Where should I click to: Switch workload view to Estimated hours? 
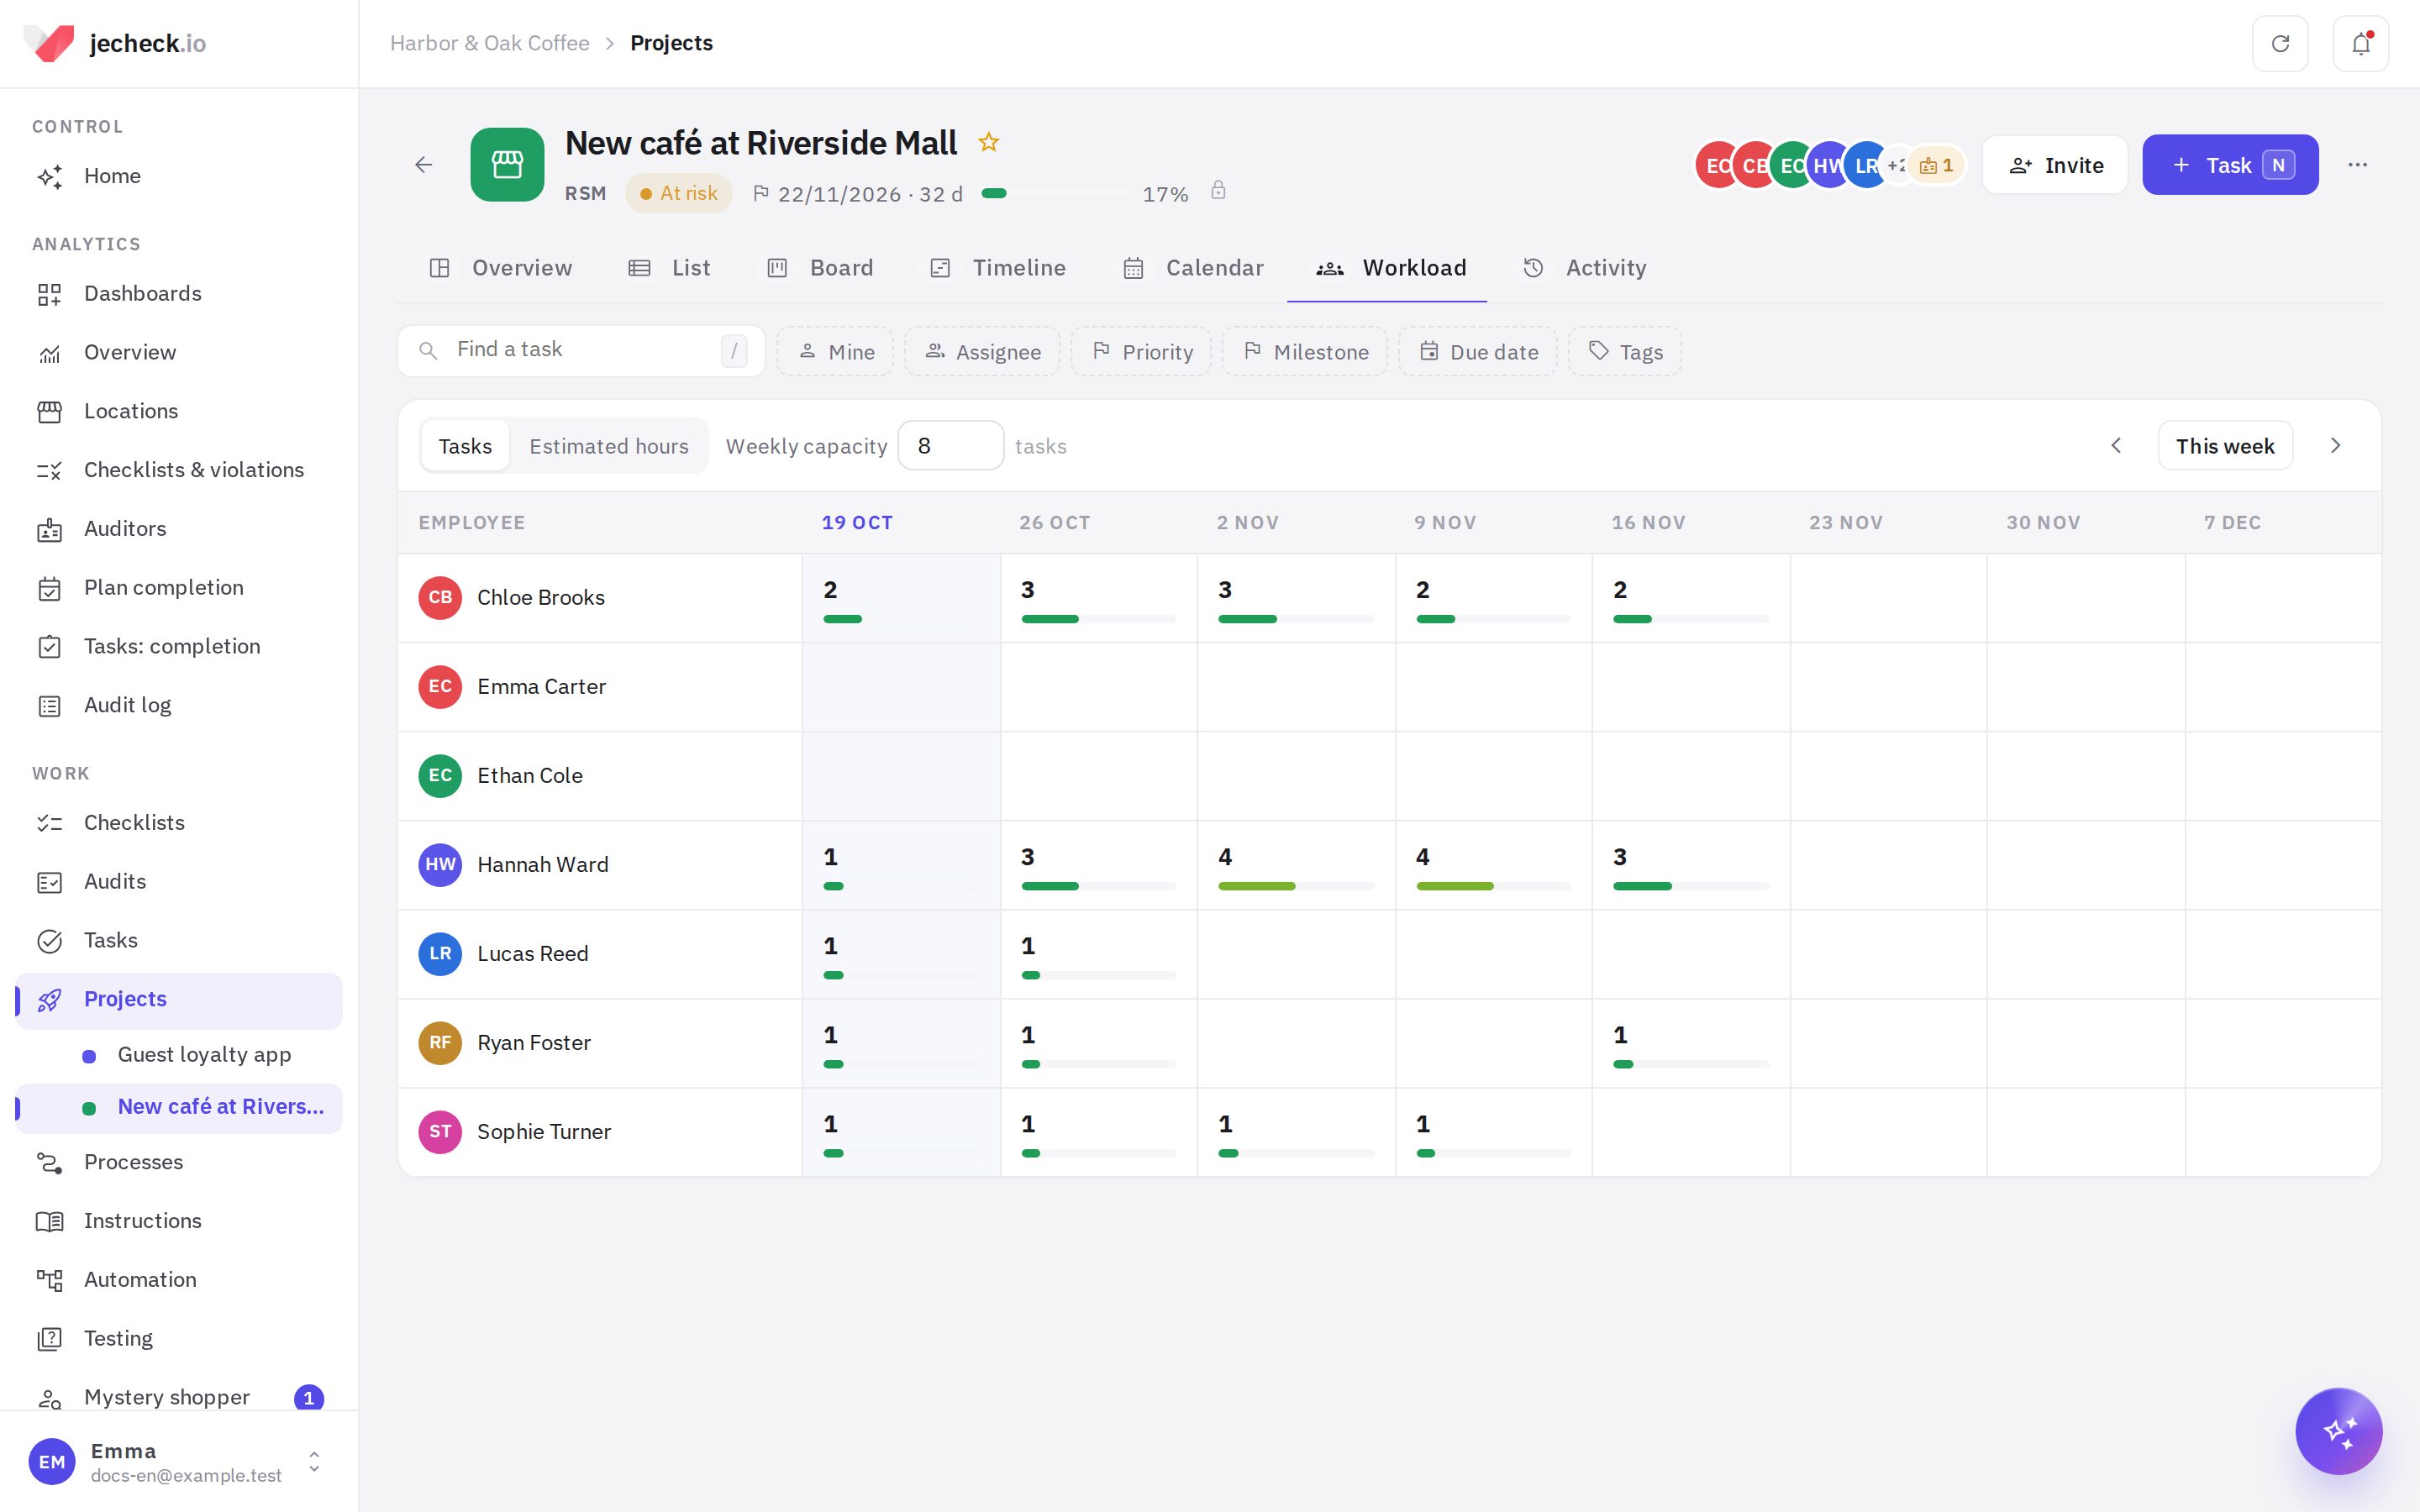609,446
